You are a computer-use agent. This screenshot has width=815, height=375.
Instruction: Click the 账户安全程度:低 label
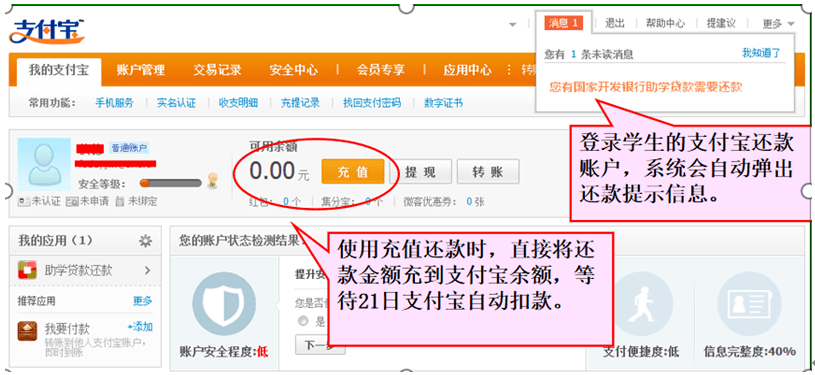click(224, 352)
